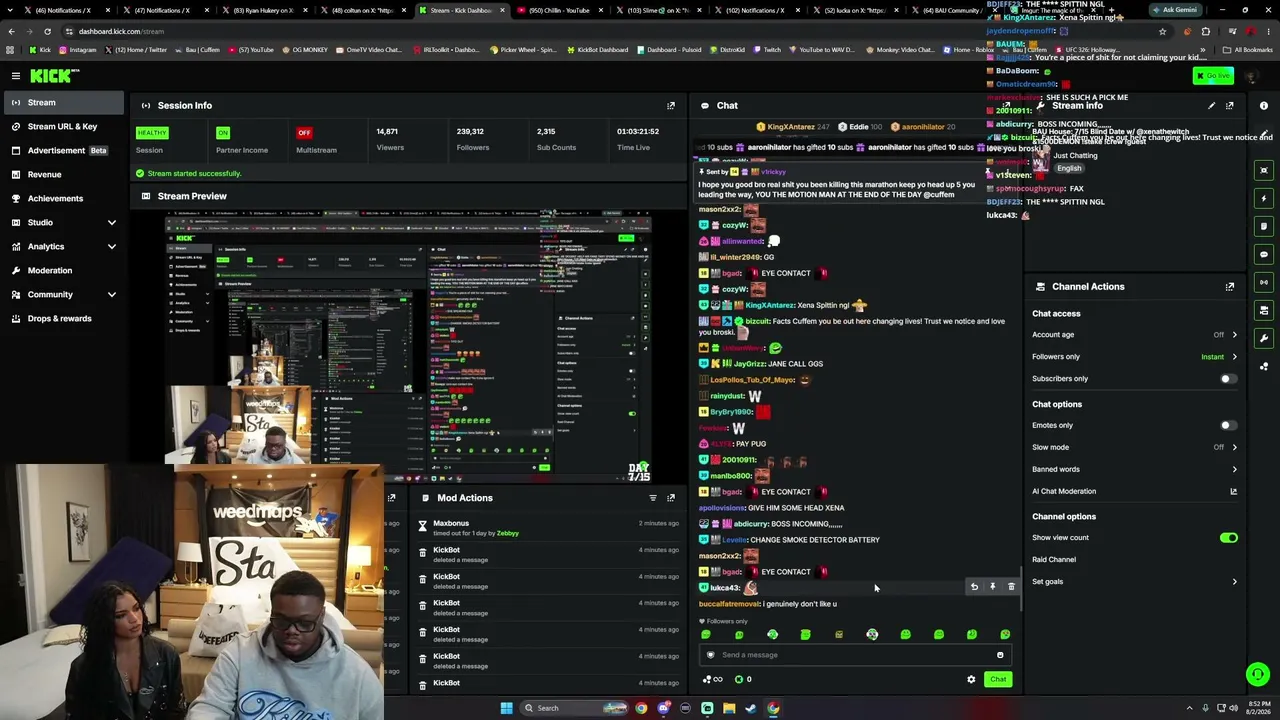Image resolution: width=1280 pixels, height=720 pixels.
Task: Open the info icon in right rail
Action: click(x=1264, y=105)
